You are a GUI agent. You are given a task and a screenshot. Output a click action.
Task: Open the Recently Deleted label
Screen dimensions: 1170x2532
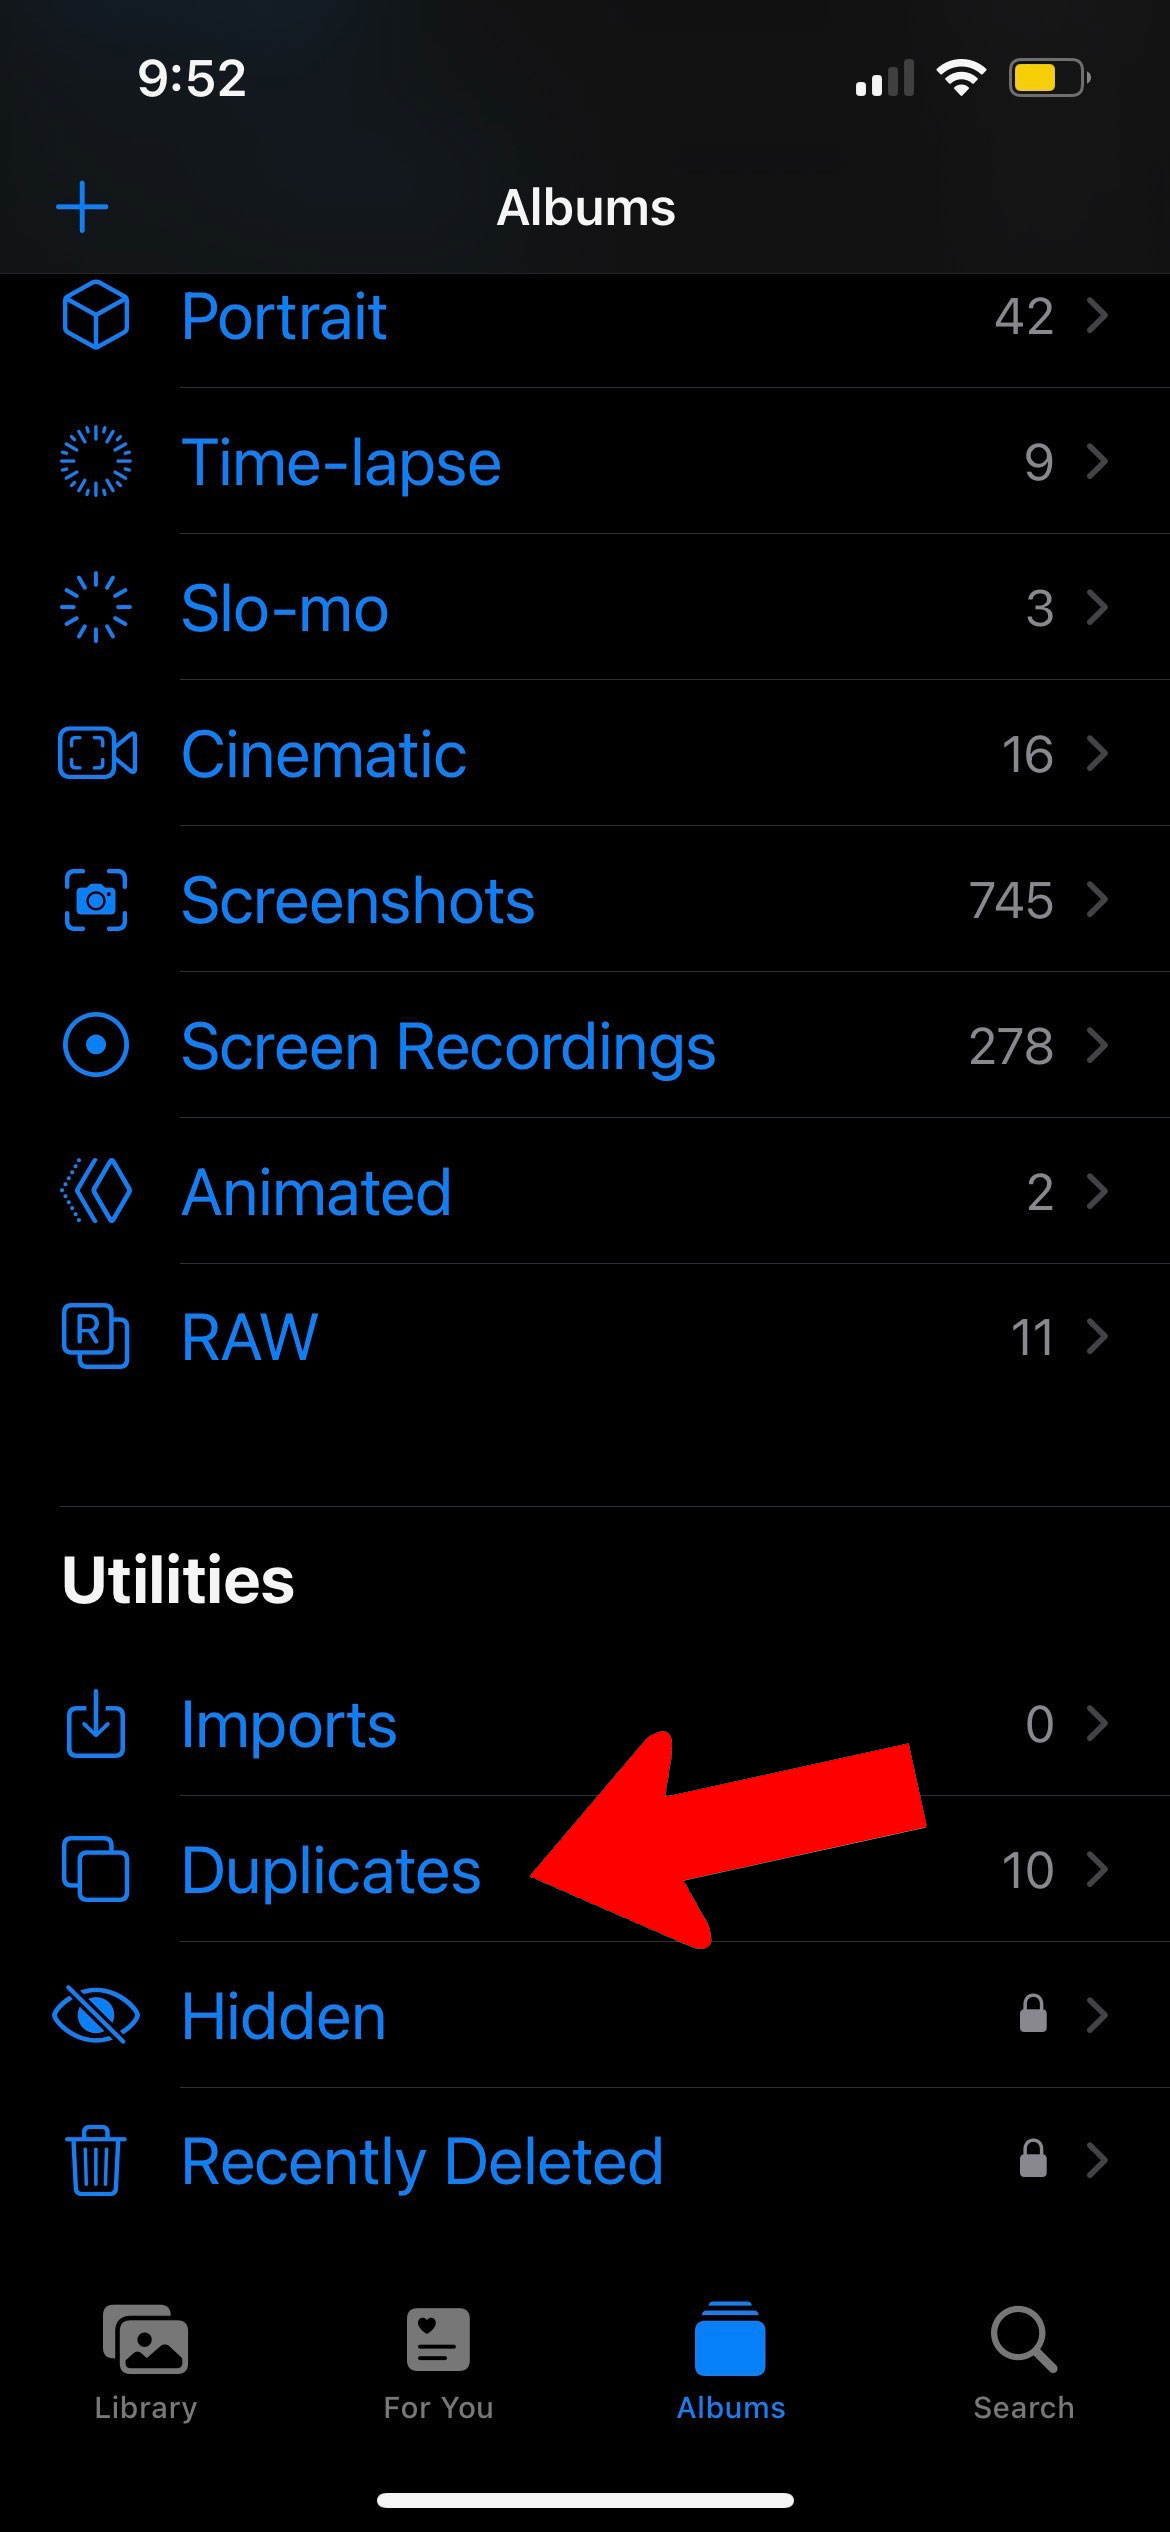click(x=422, y=2162)
